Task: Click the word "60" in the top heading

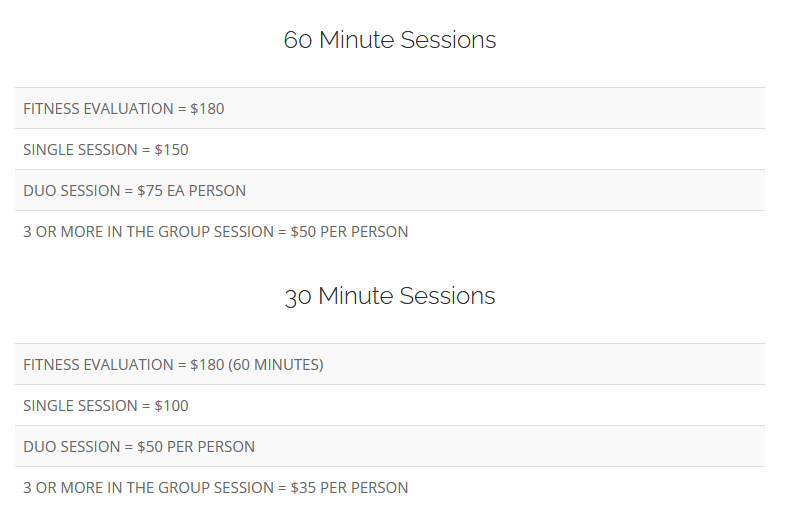Action: [298, 40]
